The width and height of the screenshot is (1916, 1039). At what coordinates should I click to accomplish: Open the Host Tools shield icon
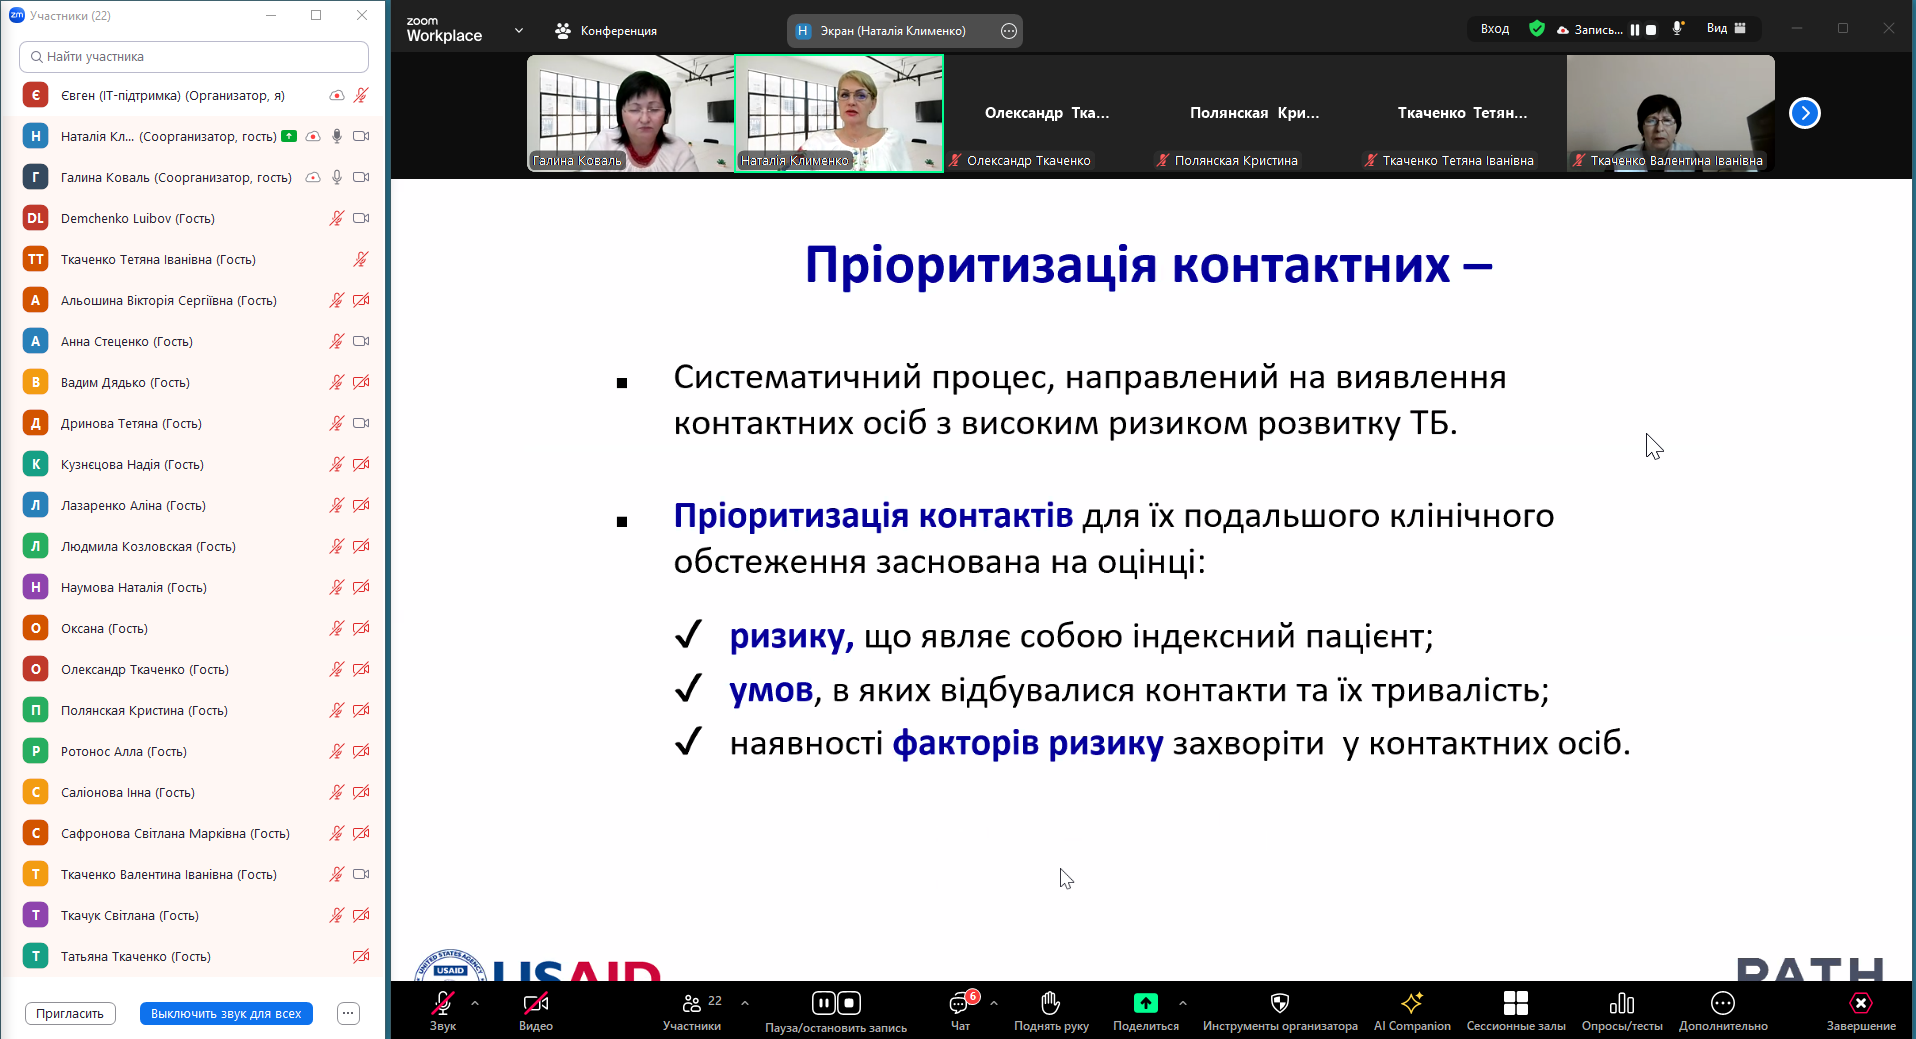pos(1279,1003)
